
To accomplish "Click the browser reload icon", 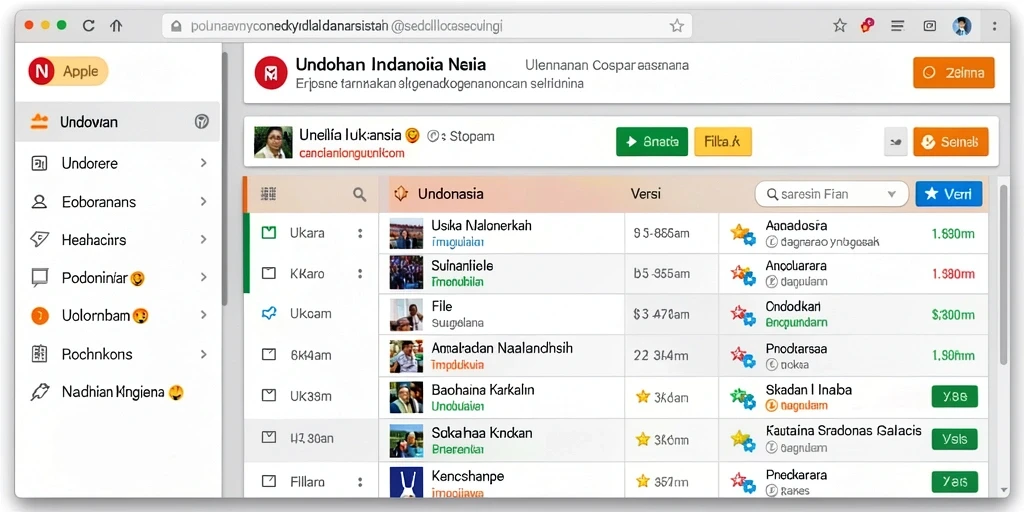I will point(89,26).
